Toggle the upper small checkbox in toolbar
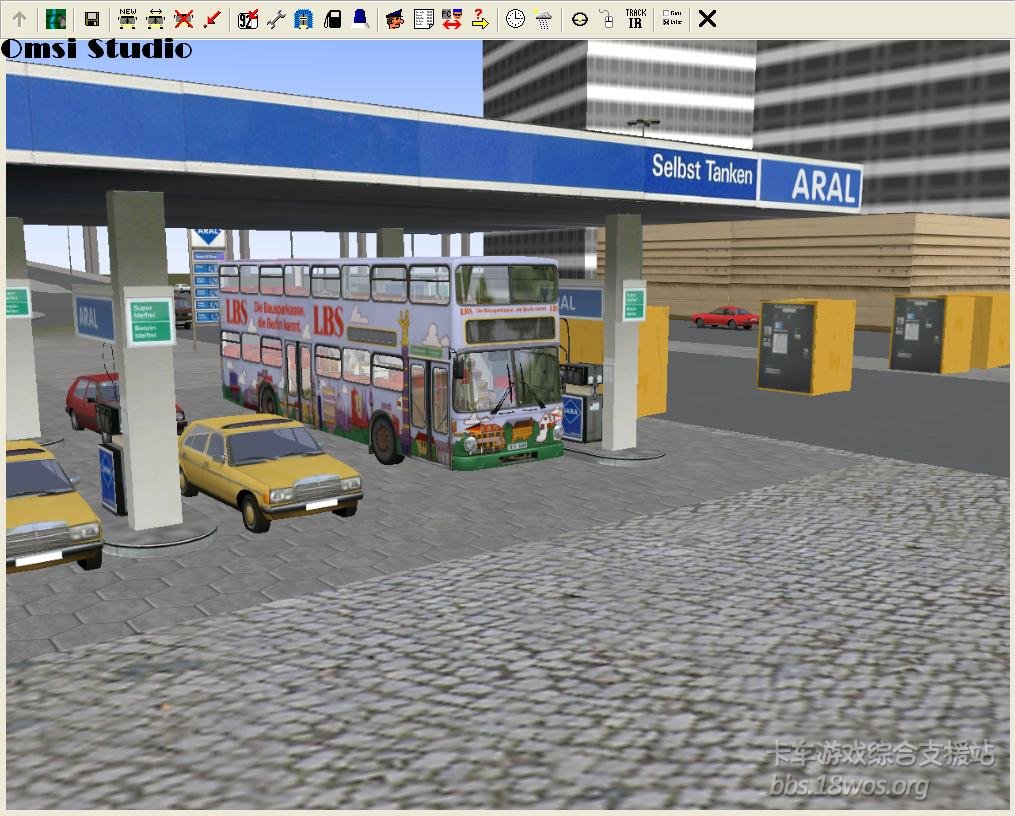Screen dimensions: 1015x816 click(666, 13)
